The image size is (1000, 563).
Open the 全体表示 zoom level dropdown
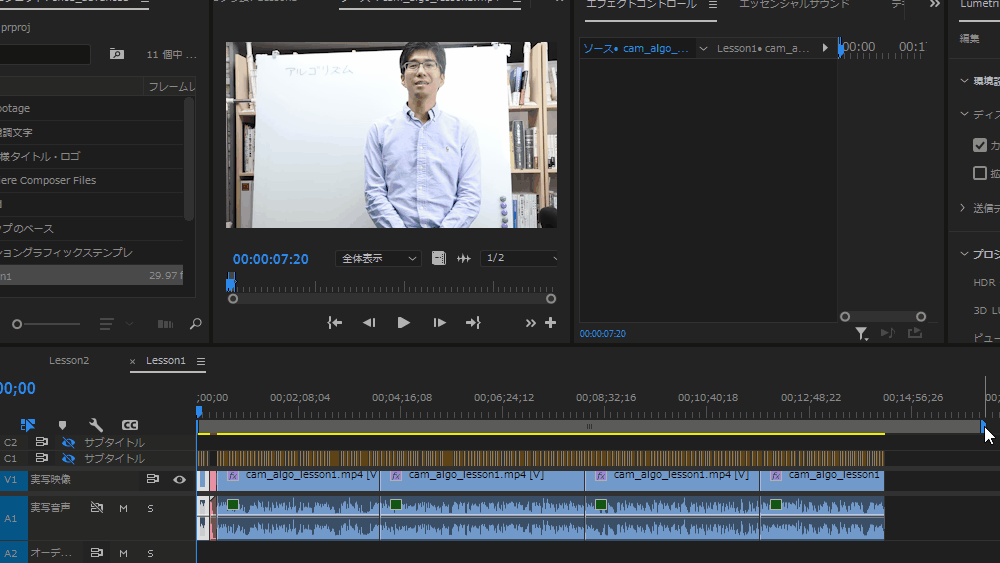tap(378, 258)
